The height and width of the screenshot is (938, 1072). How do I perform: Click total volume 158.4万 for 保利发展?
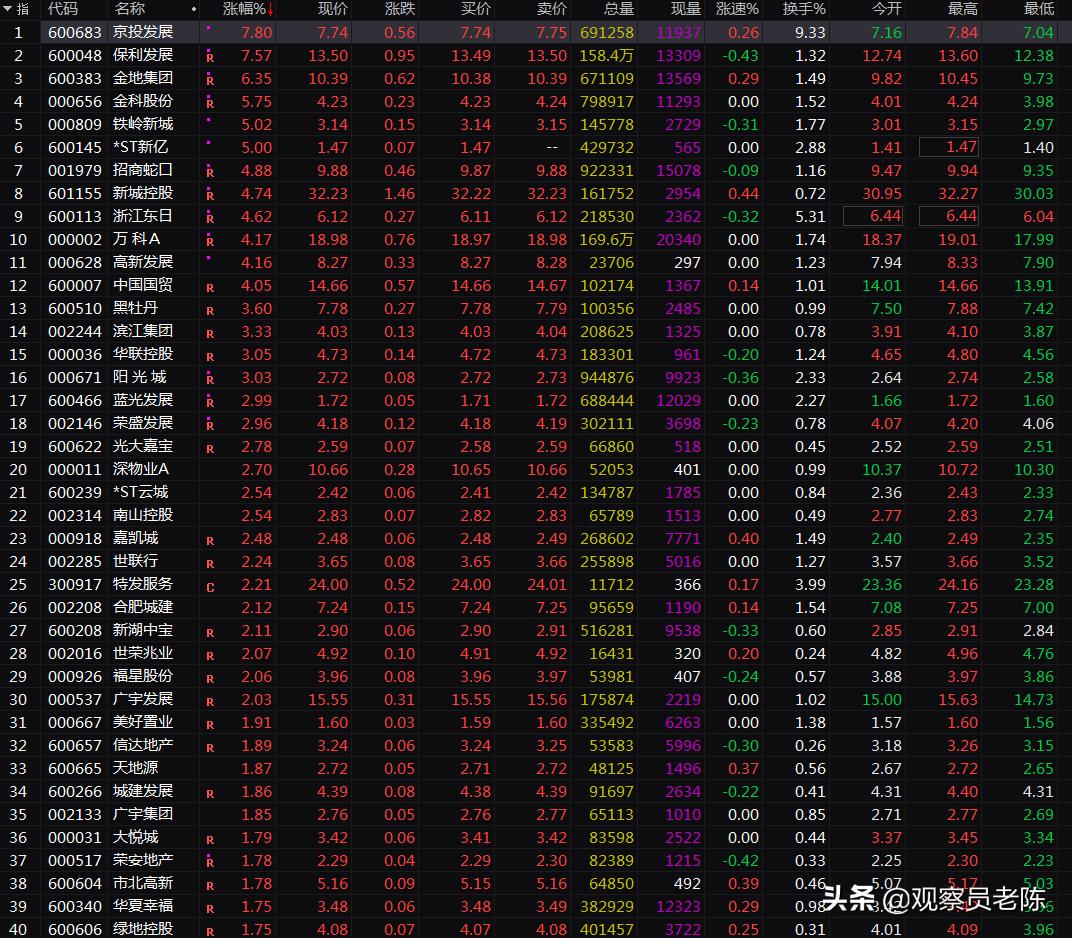[606, 55]
